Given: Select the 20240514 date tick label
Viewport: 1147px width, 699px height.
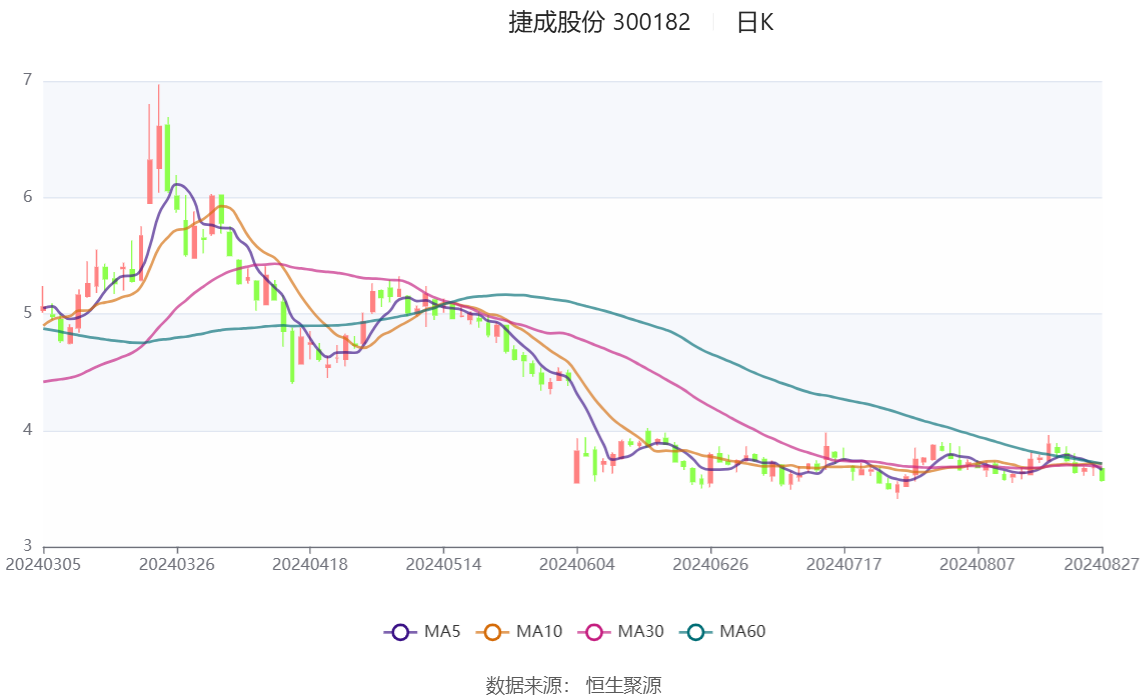Looking at the screenshot, I should (x=443, y=564).
